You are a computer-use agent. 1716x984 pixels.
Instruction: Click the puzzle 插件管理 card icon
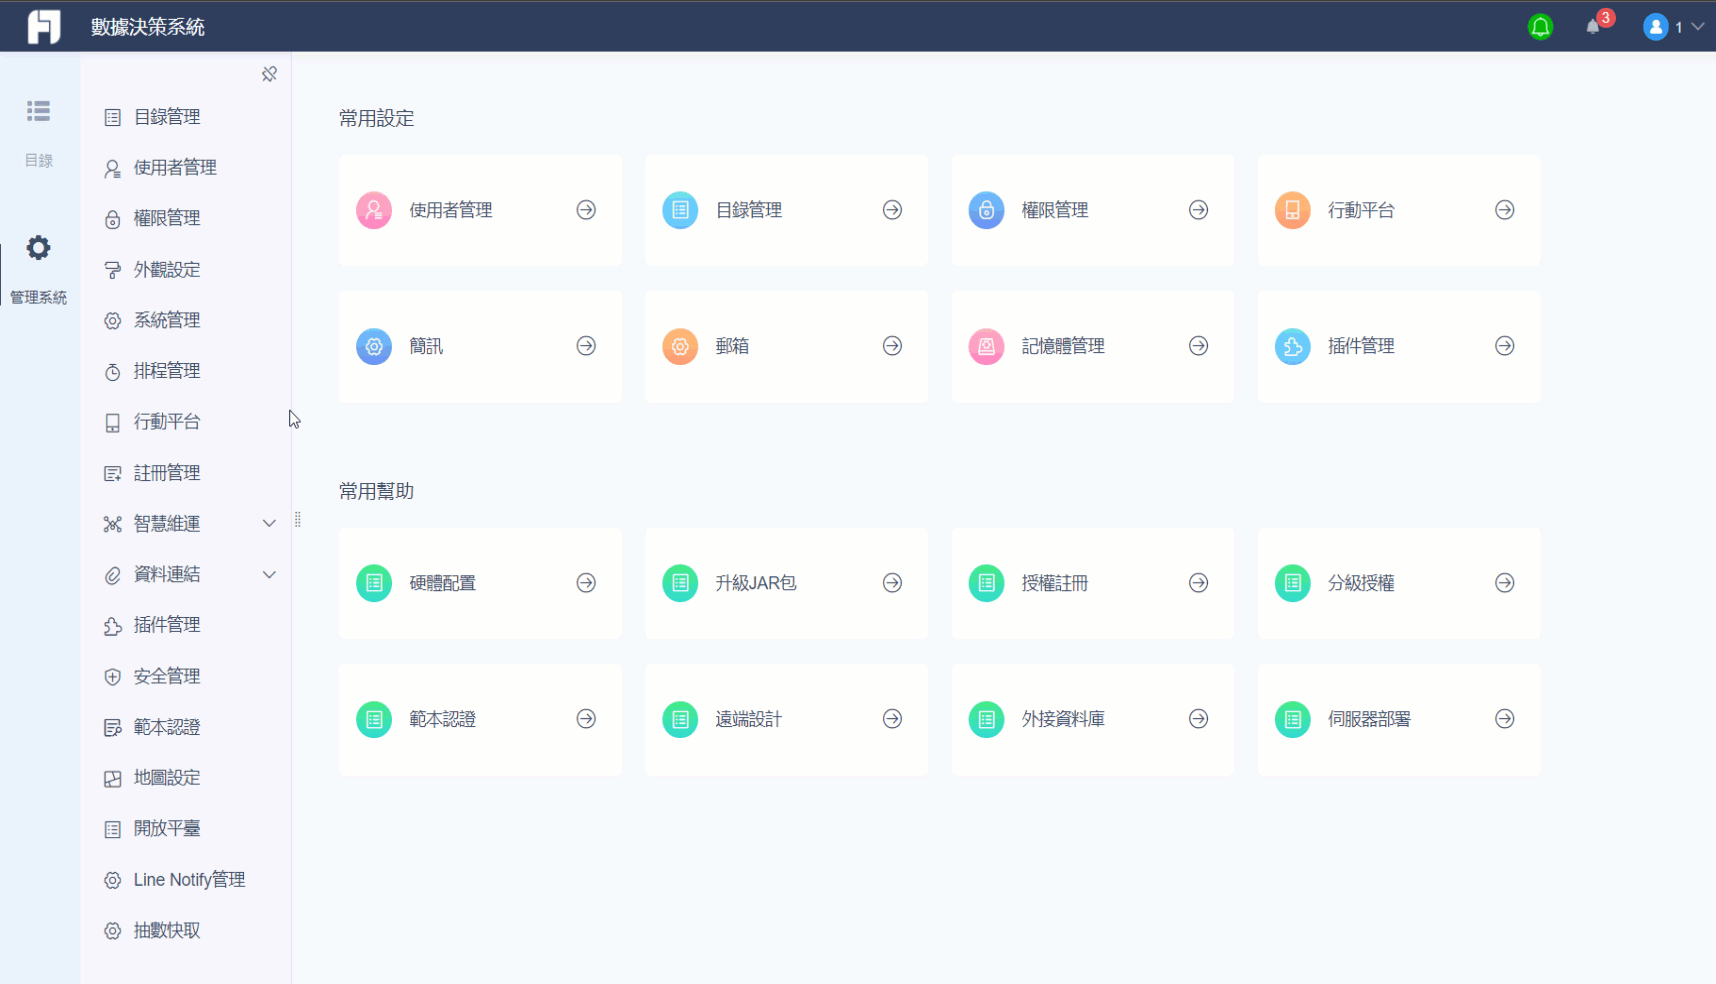point(1292,346)
